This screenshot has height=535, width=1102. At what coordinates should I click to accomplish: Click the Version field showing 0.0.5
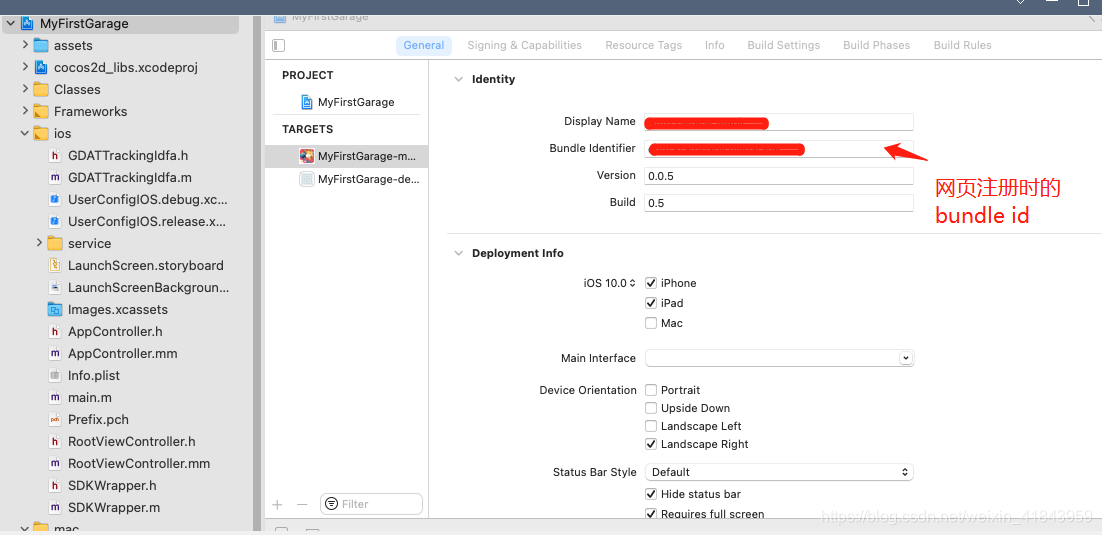pos(779,176)
